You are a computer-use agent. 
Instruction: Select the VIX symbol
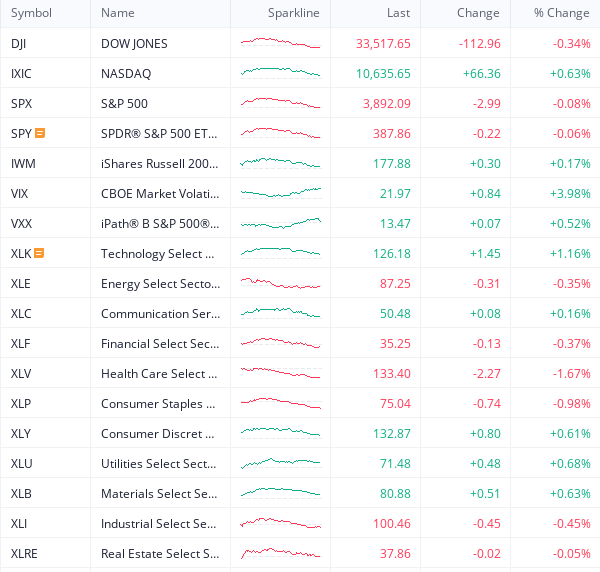tap(20, 194)
